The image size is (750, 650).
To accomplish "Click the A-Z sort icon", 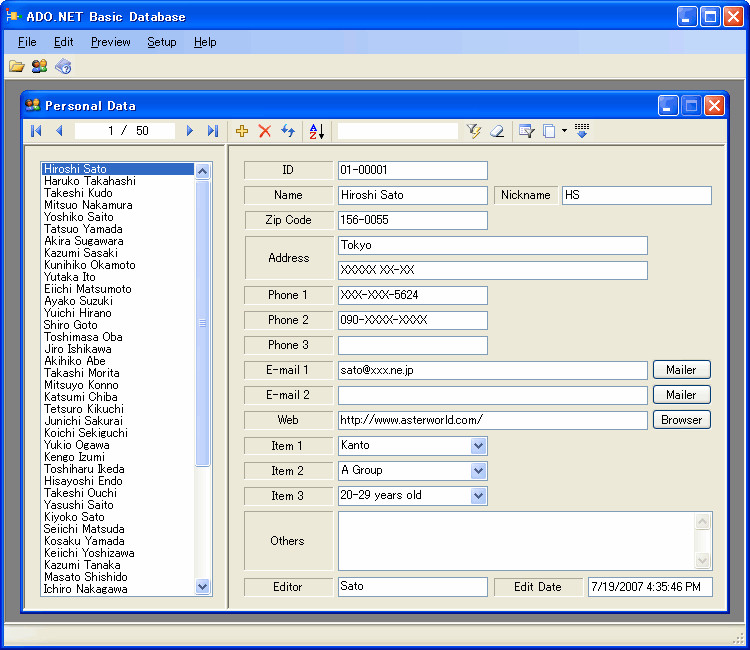I will pos(316,131).
